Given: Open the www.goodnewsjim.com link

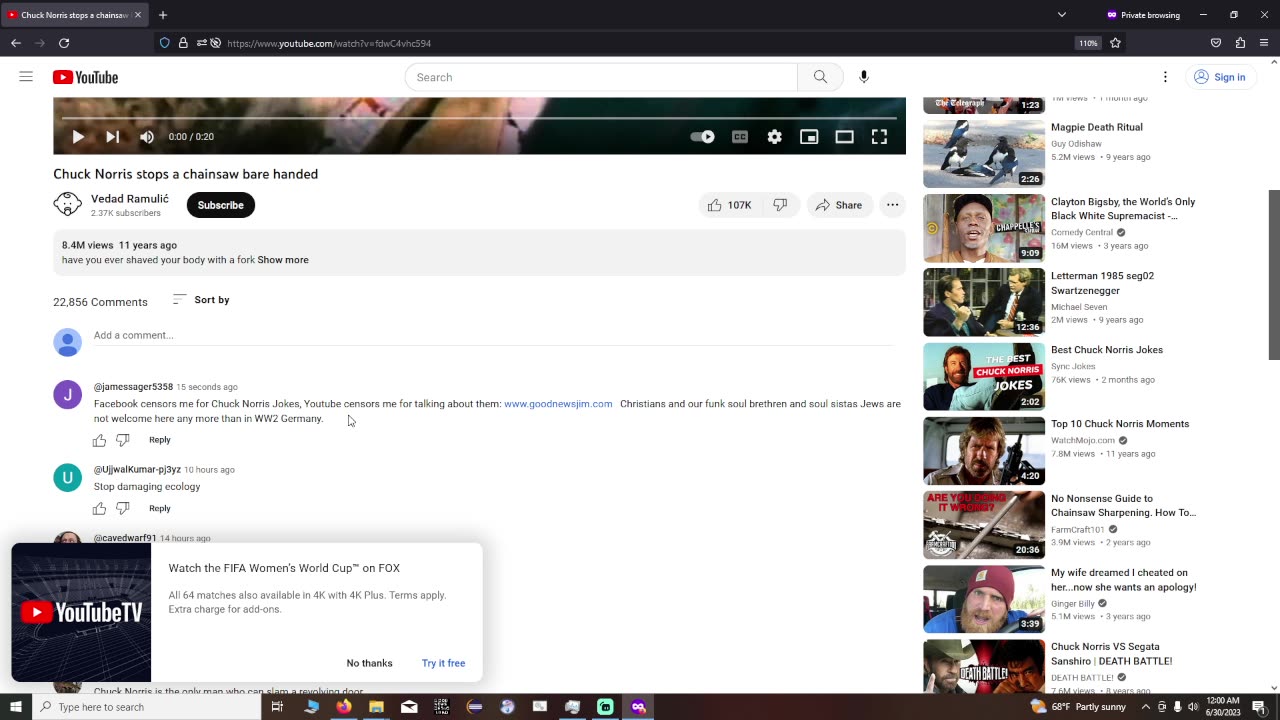Looking at the screenshot, I should [558, 404].
